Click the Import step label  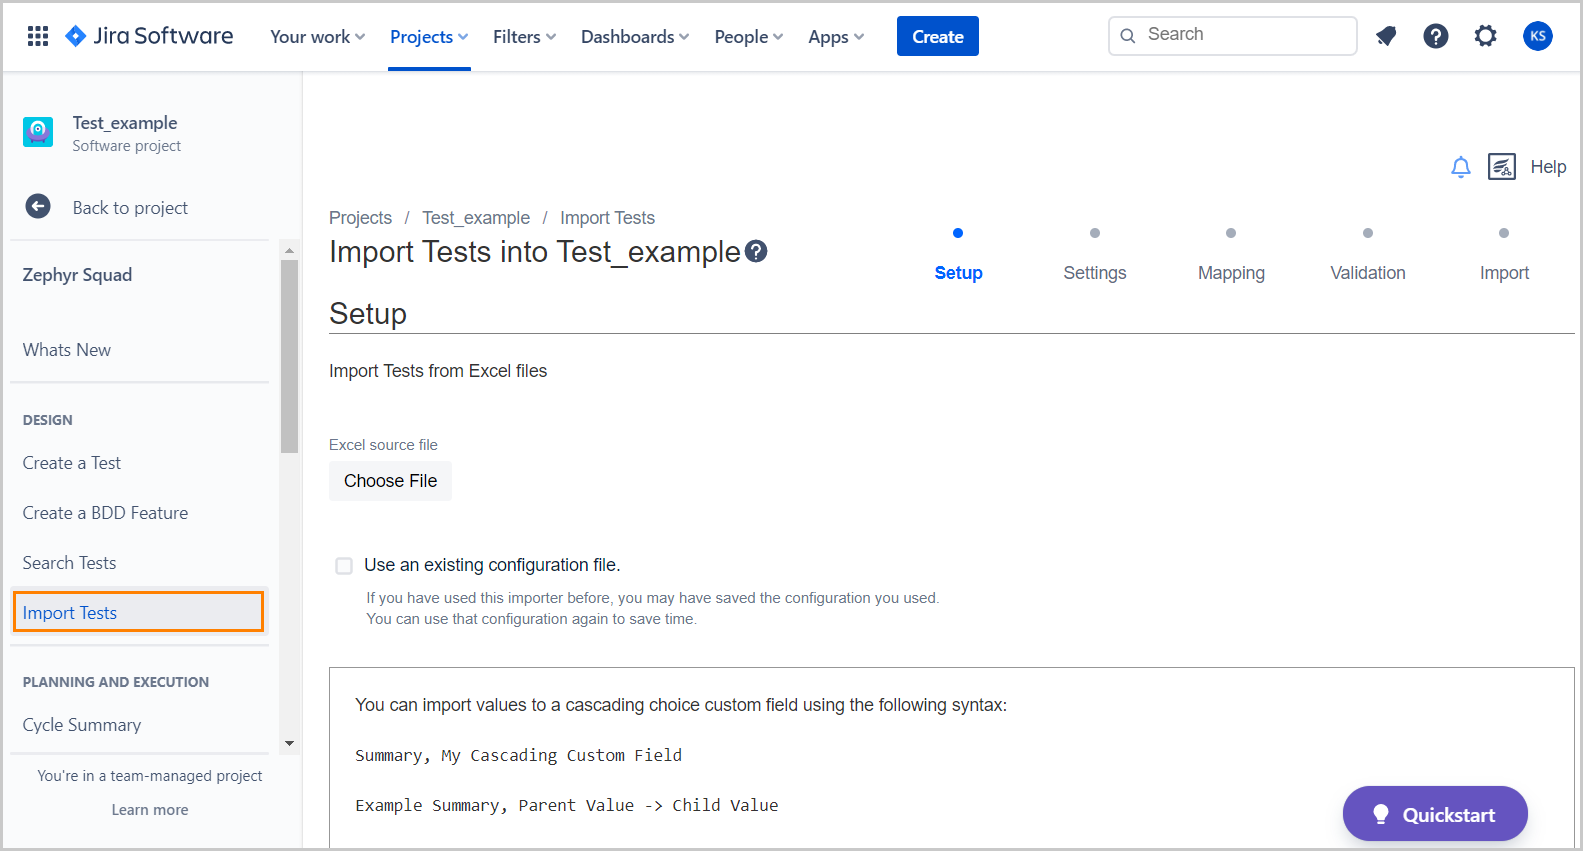[x=1504, y=273]
